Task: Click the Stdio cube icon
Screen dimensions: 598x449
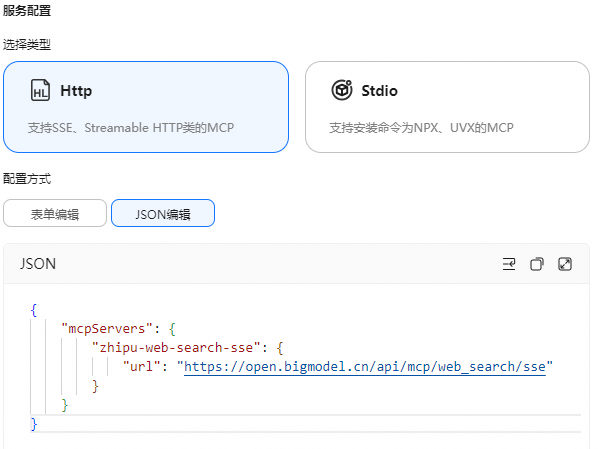Action: [x=342, y=90]
